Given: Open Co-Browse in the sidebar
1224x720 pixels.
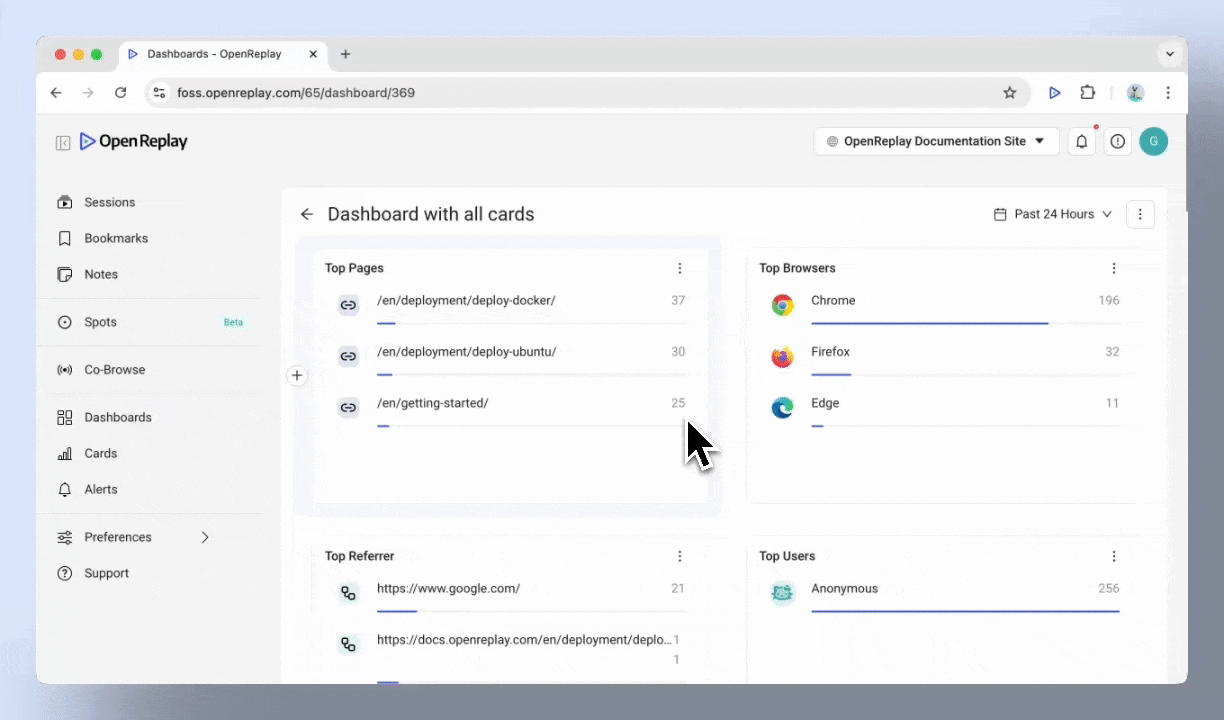Looking at the screenshot, I should 115,369.
